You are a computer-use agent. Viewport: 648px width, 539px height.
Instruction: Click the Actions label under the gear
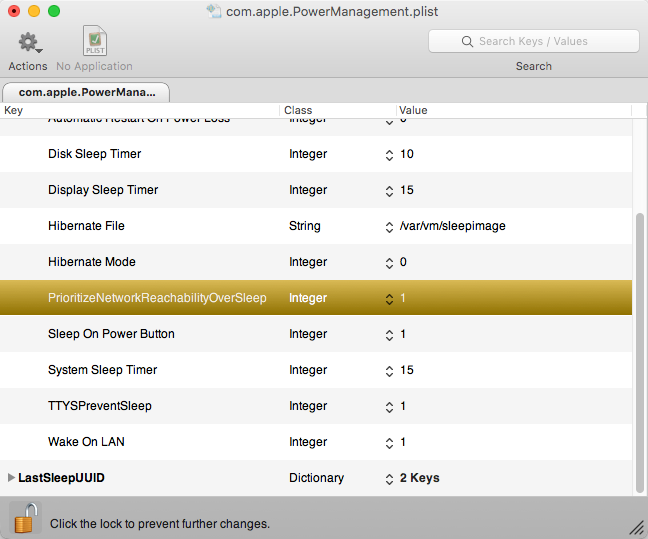[x=28, y=66]
